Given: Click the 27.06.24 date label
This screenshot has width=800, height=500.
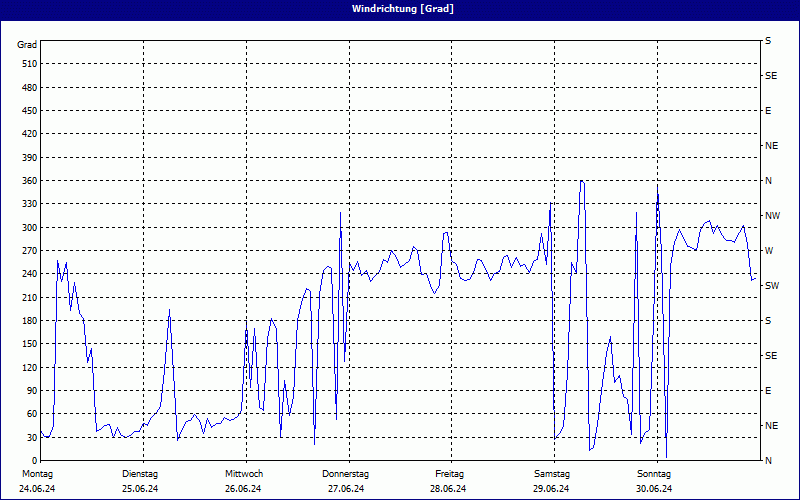Looking at the screenshot, I should point(346,488).
